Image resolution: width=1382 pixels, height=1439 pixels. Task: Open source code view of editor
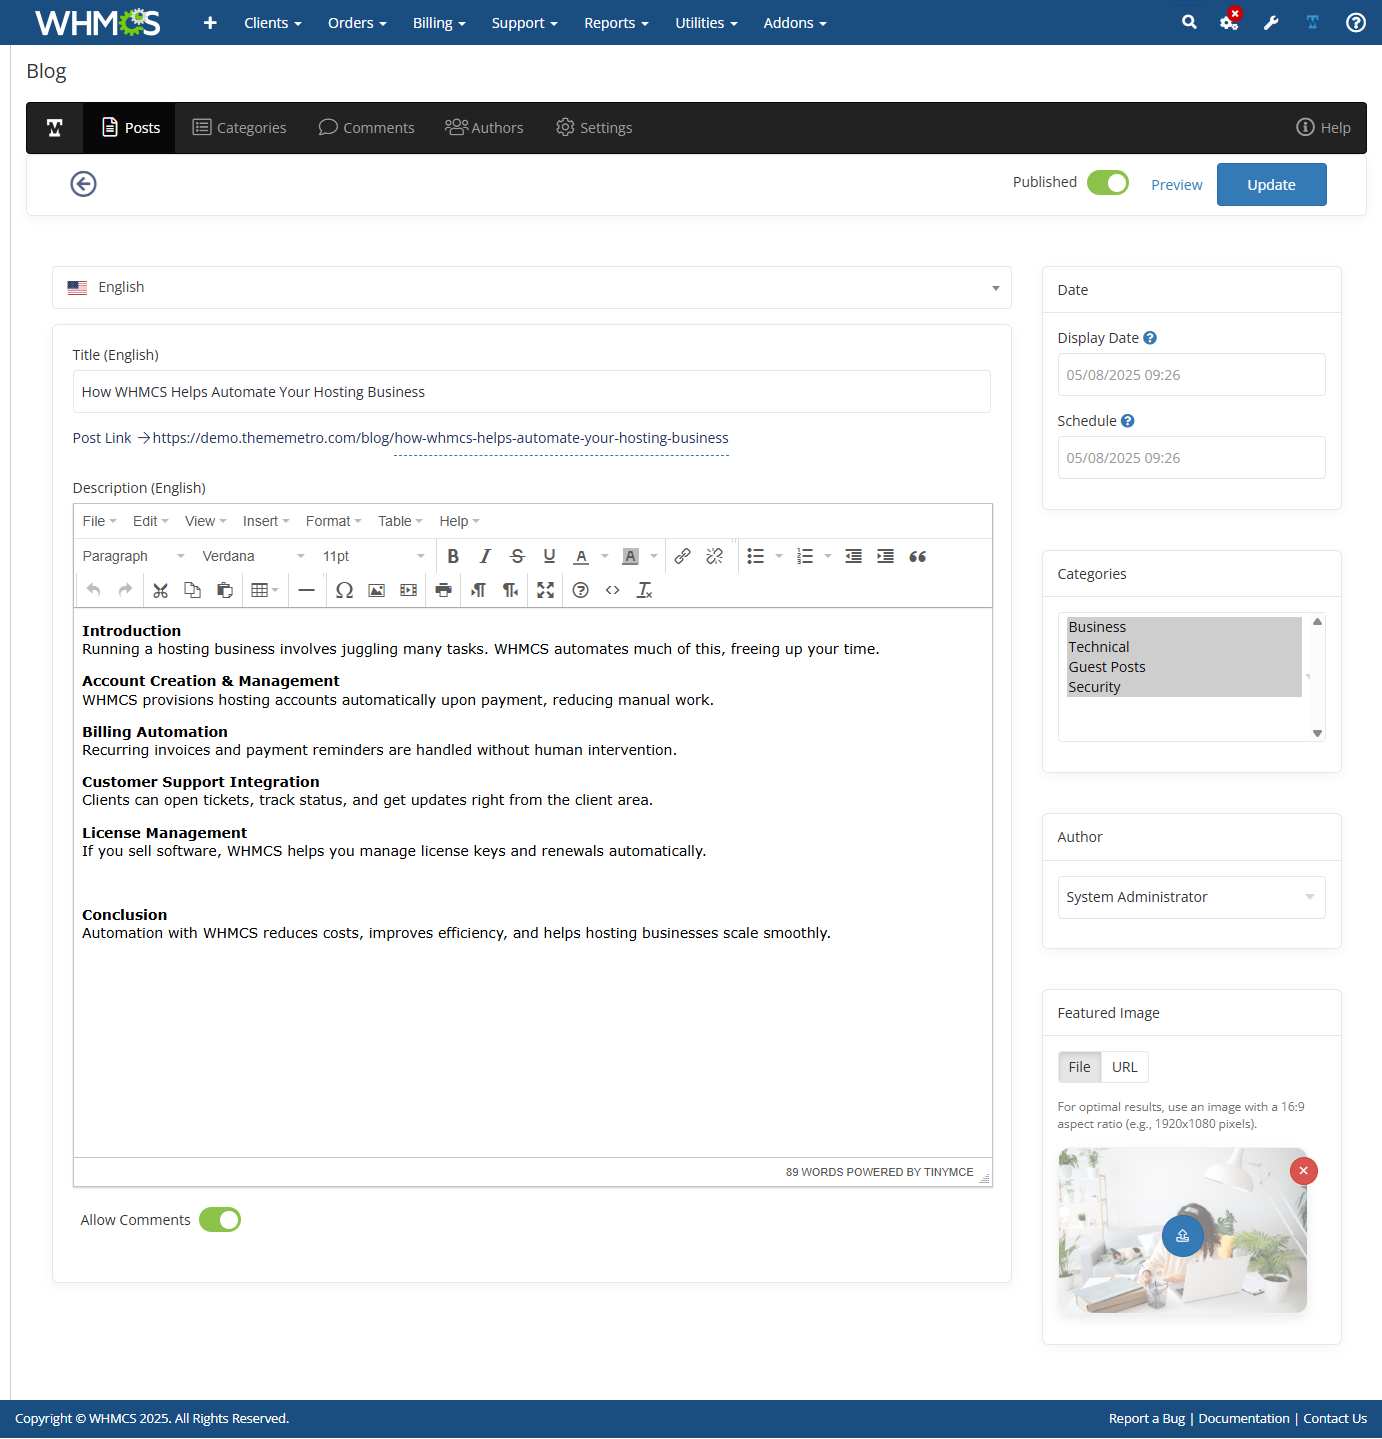coord(612,590)
